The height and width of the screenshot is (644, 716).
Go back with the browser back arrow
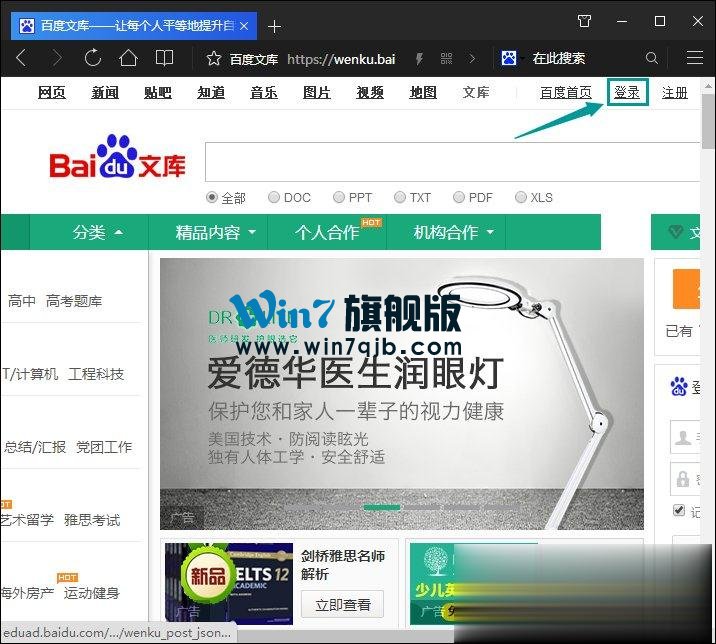pyautogui.click(x=21, y=58)
